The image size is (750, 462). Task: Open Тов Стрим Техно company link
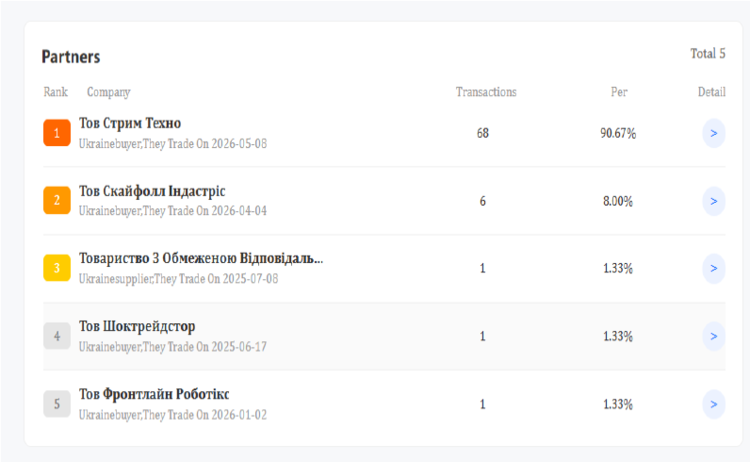[130, 123]
